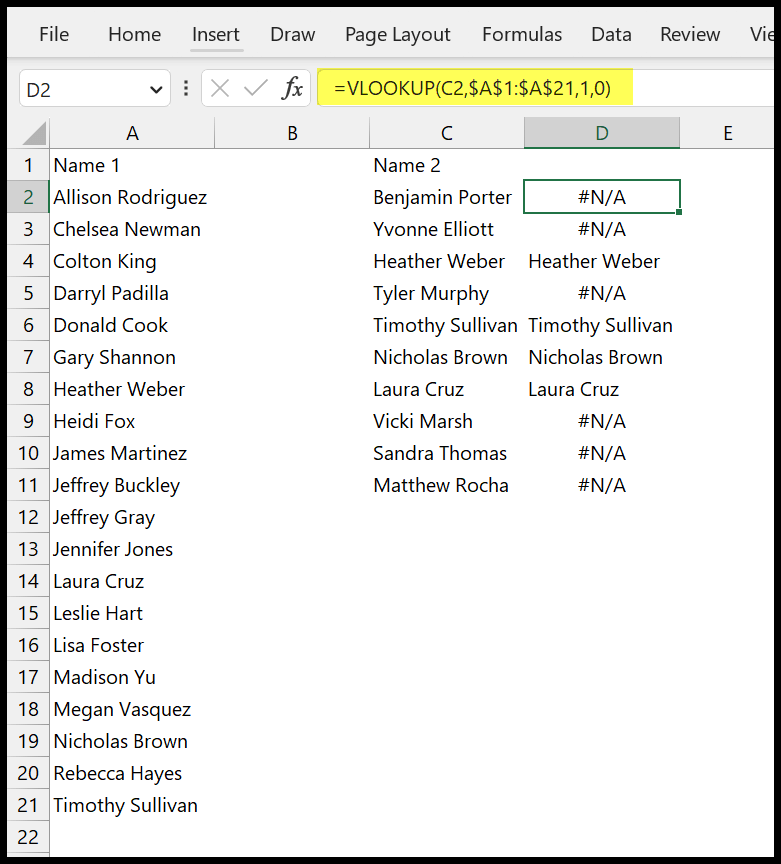Open the File menu
The width and height of the screenshot is (781, 864).
[x=54, y=34]
